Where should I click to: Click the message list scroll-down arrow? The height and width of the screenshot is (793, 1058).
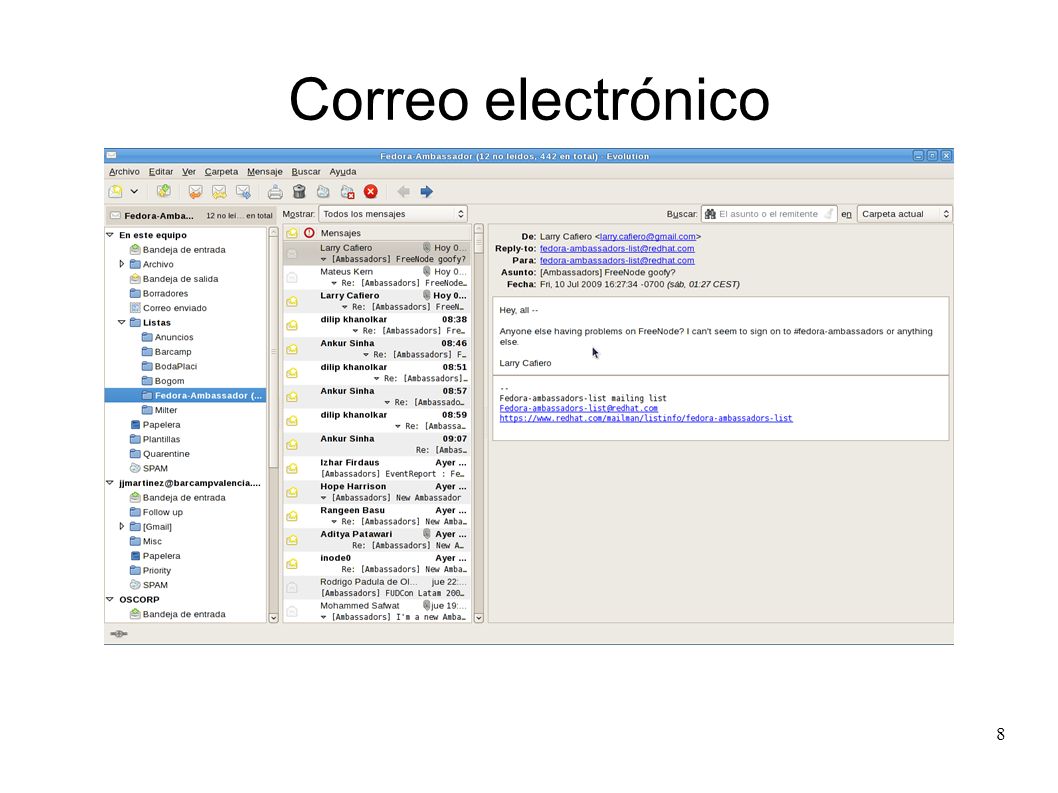(x=478, y=618)
